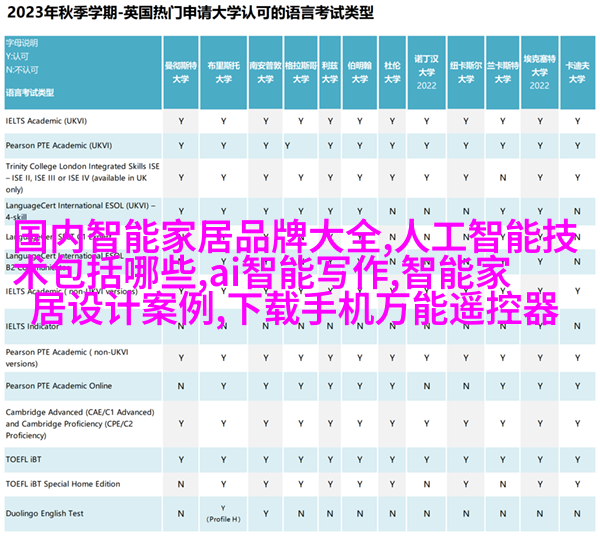600x536 pixels.
Task: Select Pearson PTE non-UKVI Y cell under 利兹大学
Action: point(330,358)
